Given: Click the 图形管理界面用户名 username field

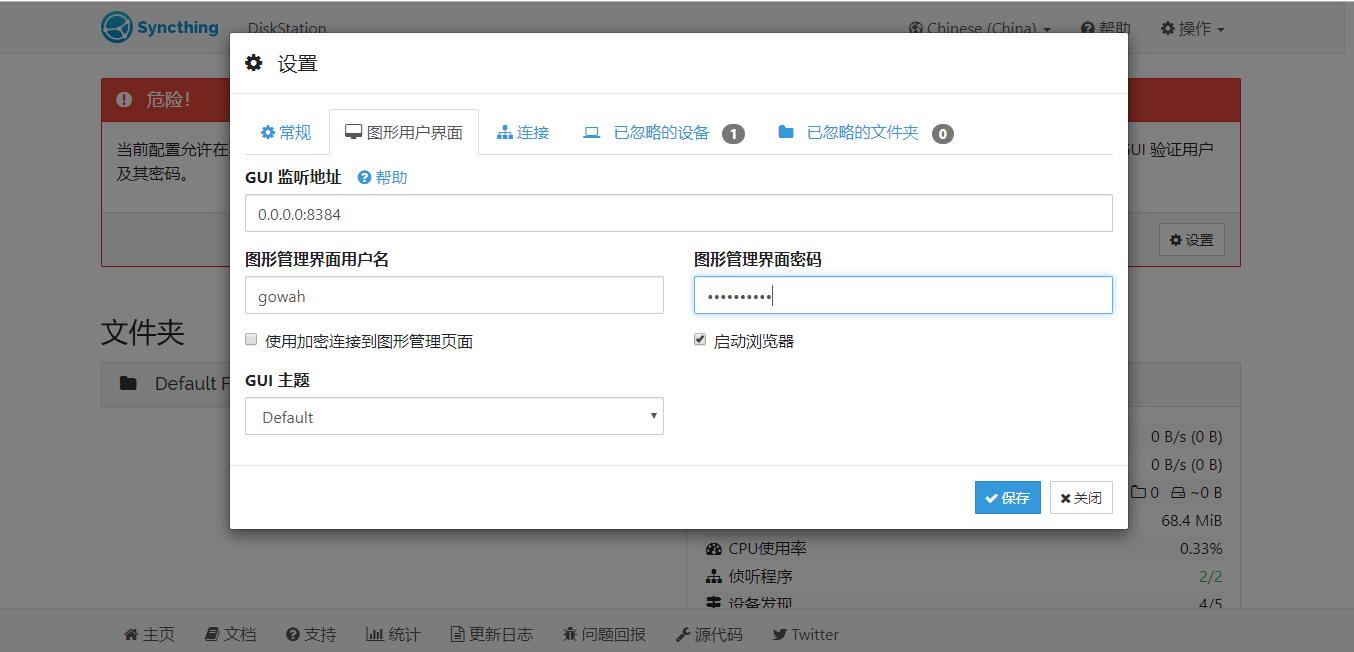Looking at the screenshot, I should (x=454, y=295).
